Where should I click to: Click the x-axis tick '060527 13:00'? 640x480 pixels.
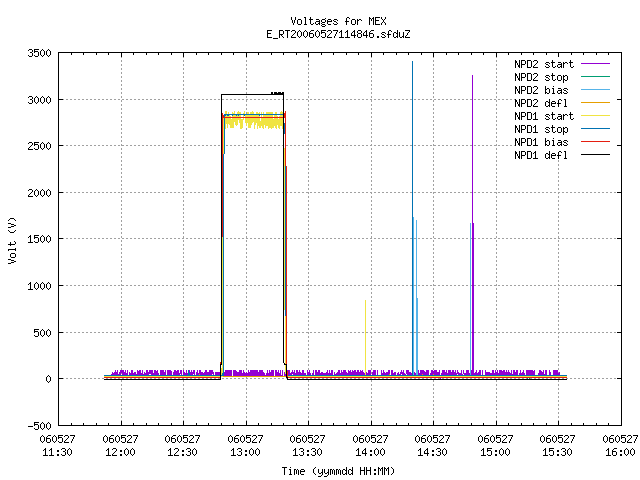245,446
